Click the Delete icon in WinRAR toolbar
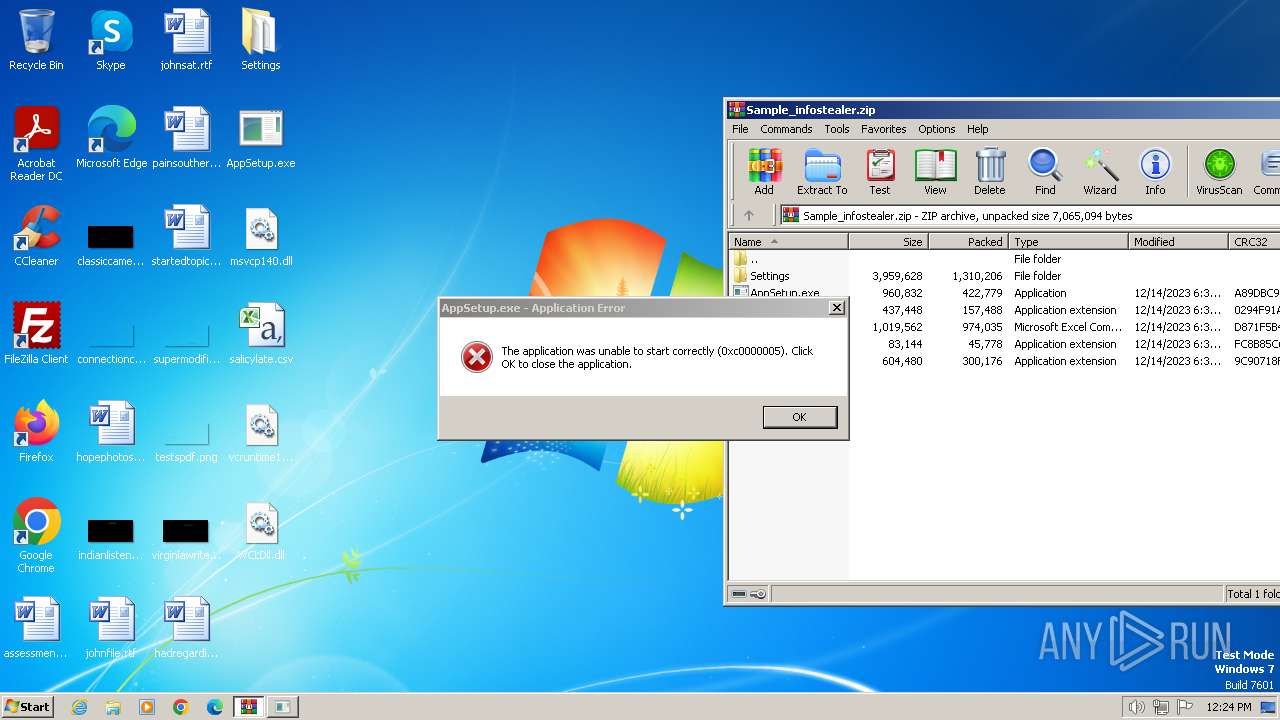1280x720 pixels. click(989, 171)
